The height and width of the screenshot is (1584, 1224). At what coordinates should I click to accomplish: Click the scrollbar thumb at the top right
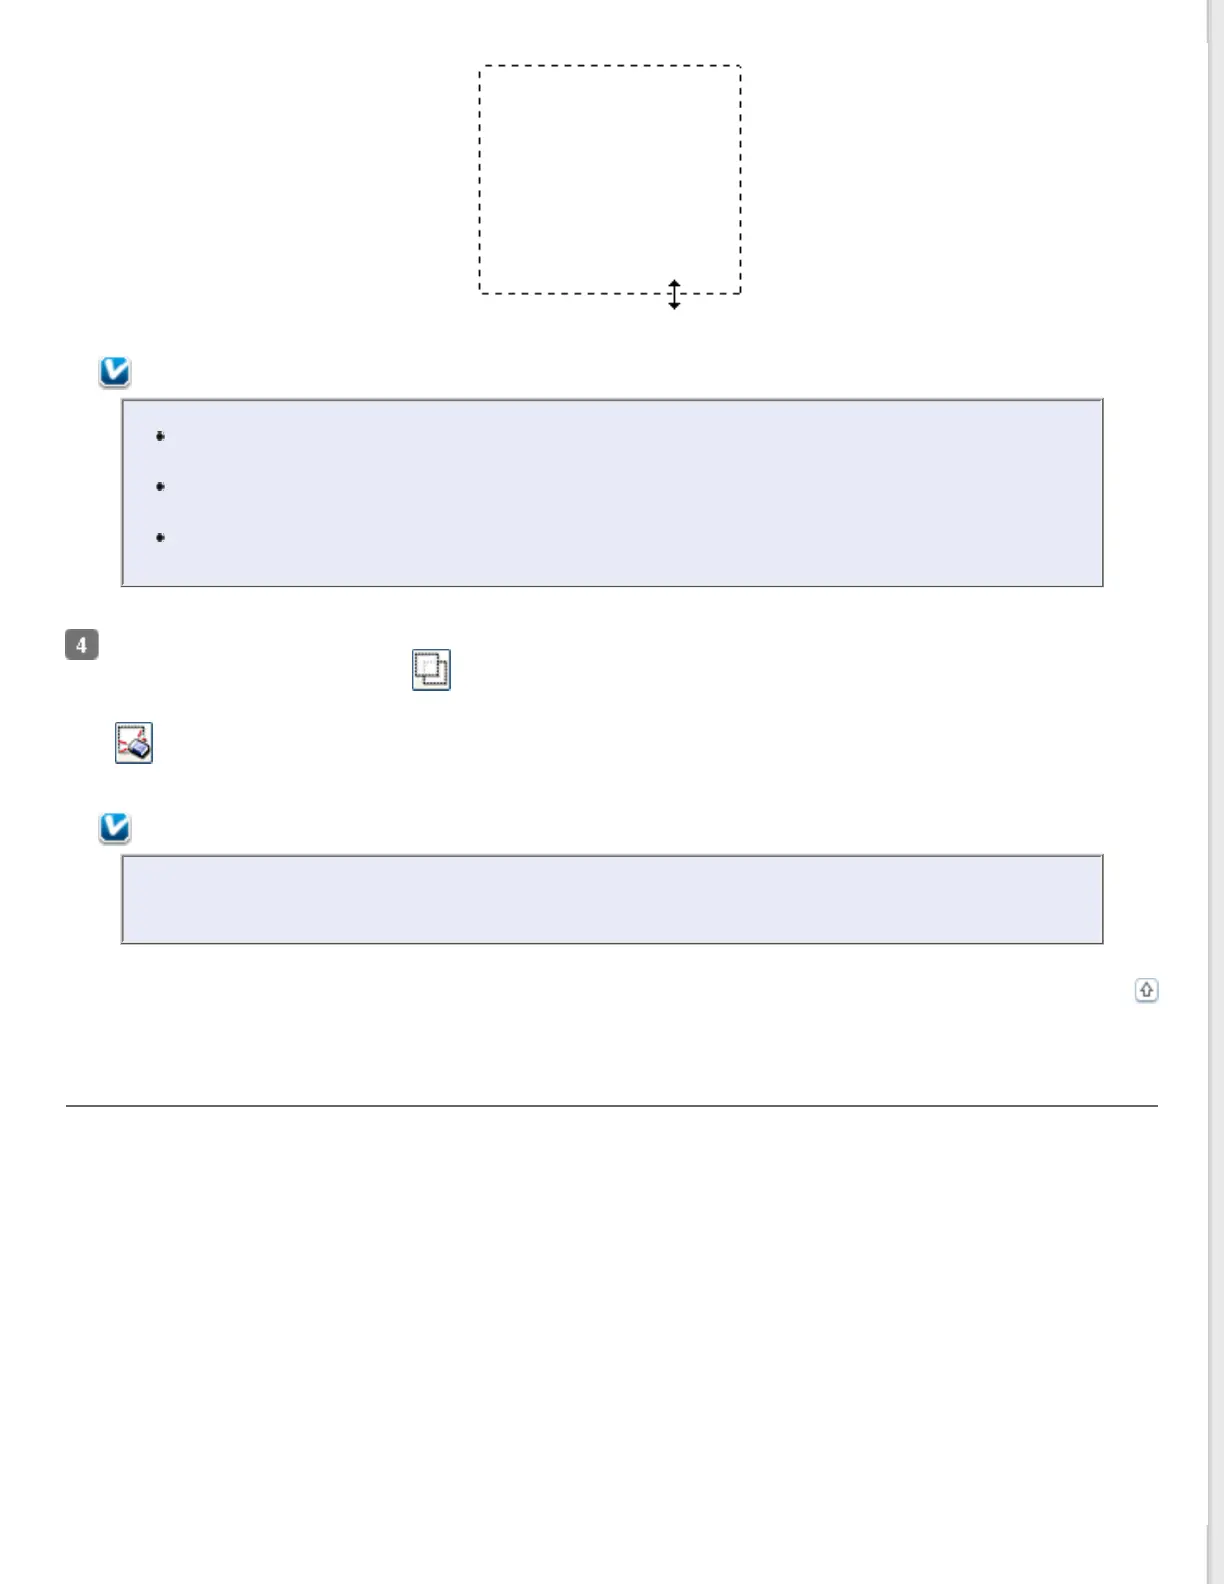(1216, 20)
